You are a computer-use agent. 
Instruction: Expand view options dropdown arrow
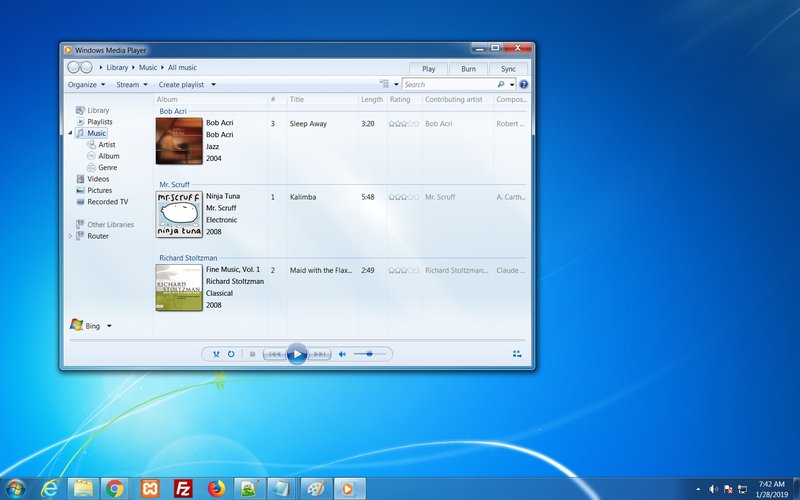396,85
